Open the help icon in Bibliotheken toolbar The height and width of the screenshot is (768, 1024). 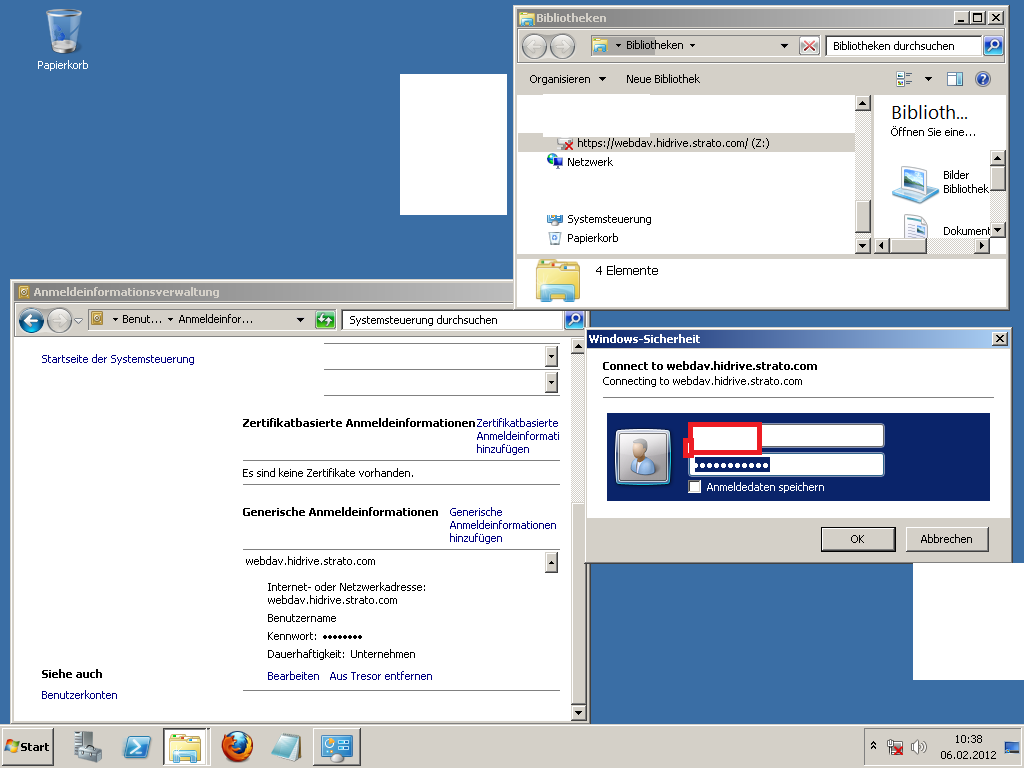[983, 79]
